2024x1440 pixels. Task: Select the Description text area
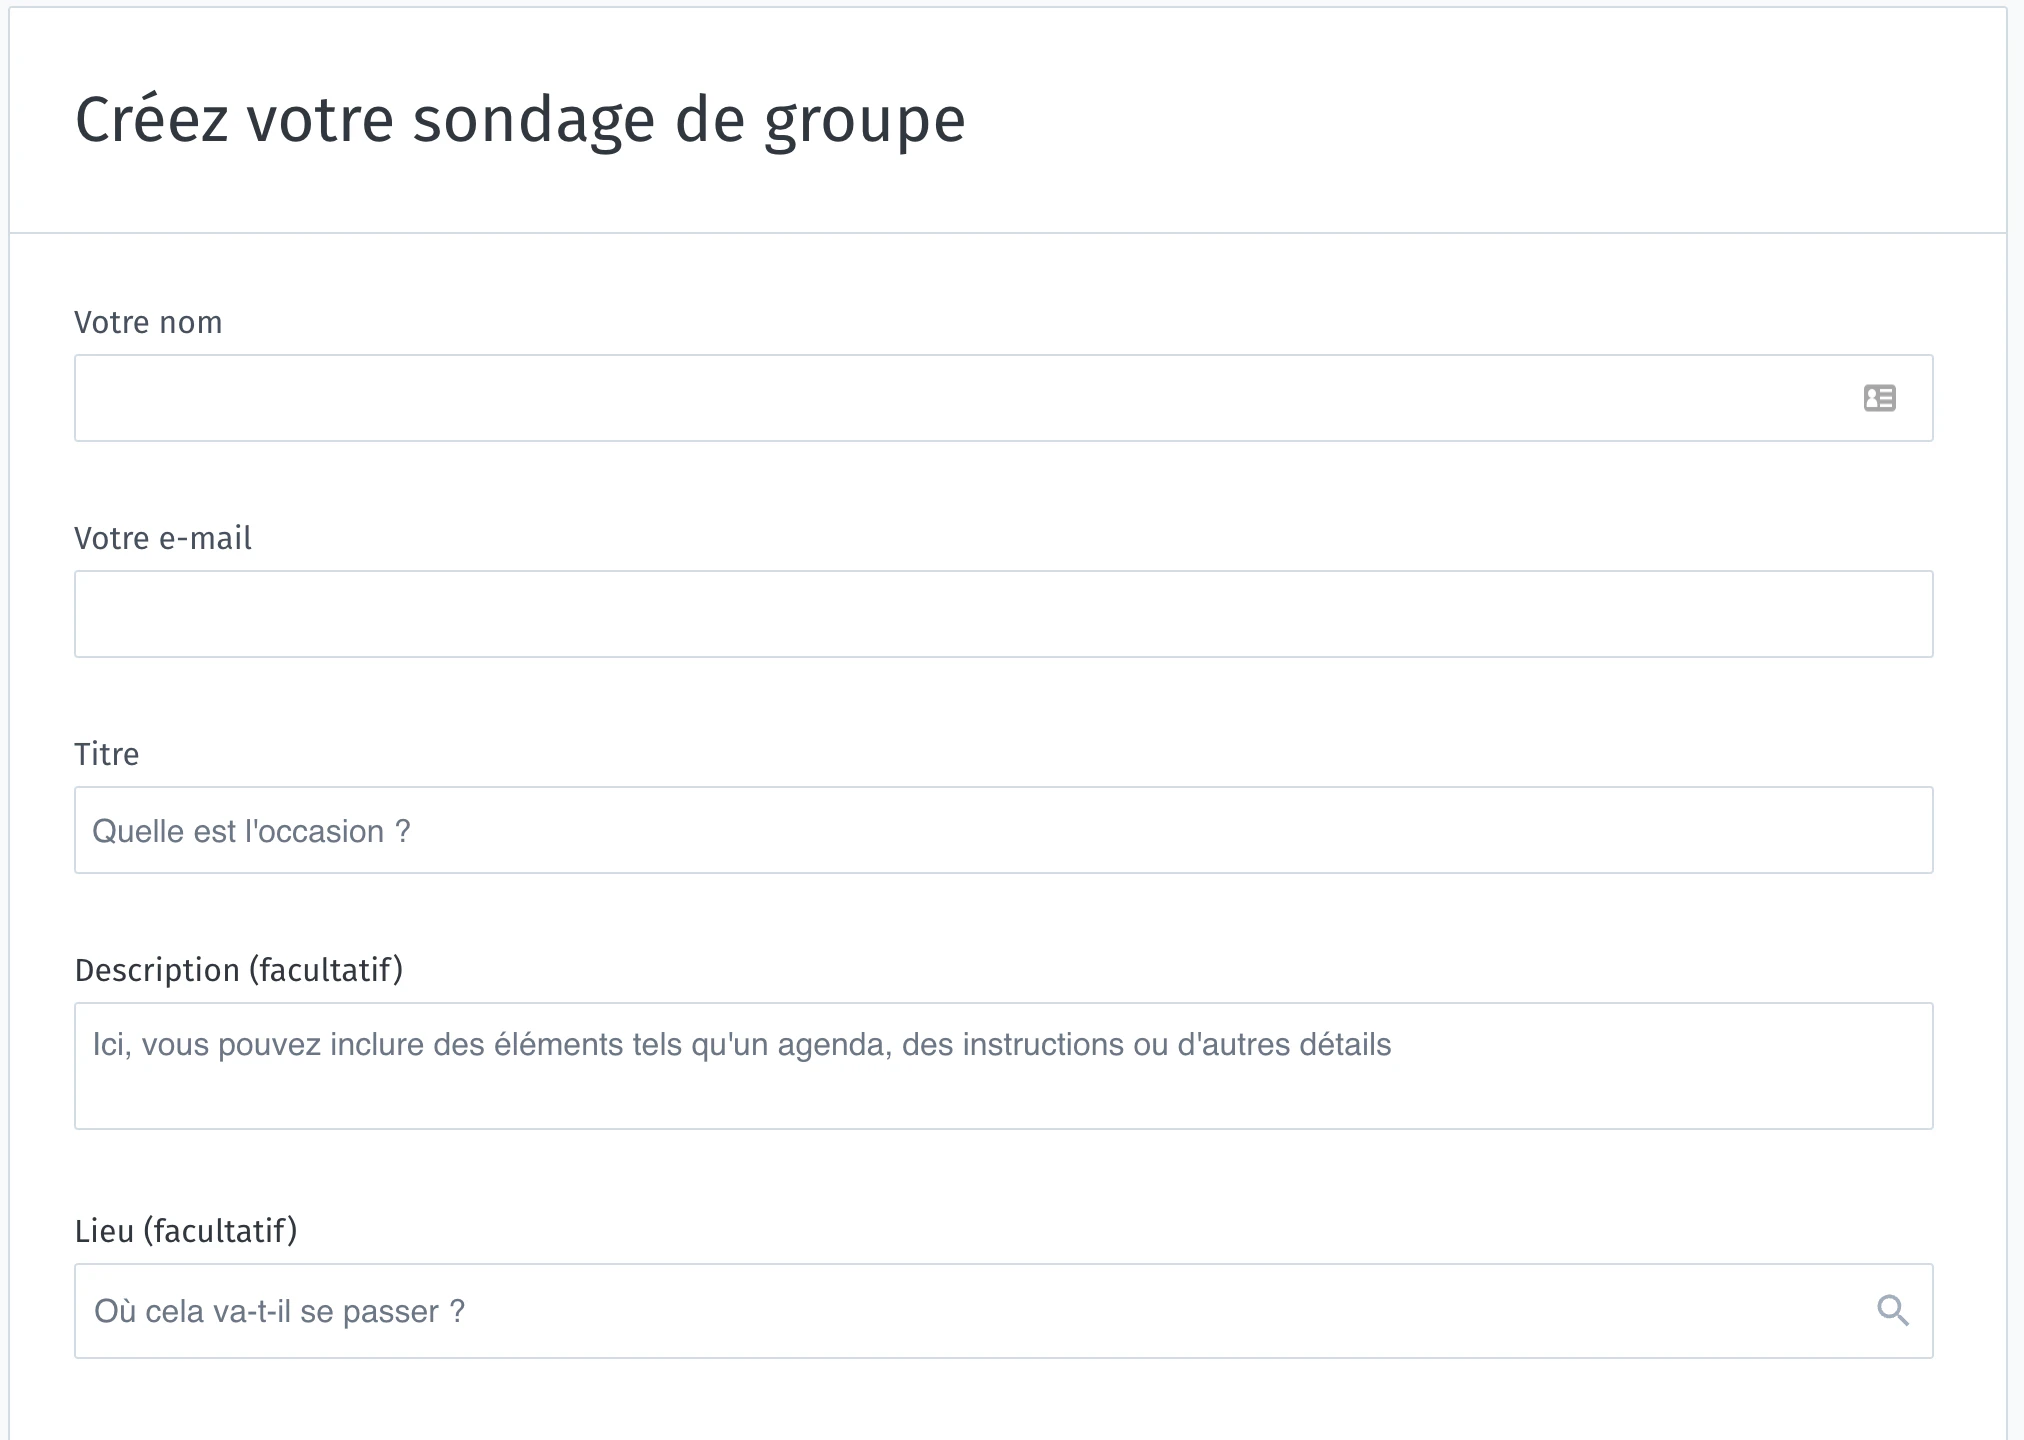(x=1003, y=1066)
